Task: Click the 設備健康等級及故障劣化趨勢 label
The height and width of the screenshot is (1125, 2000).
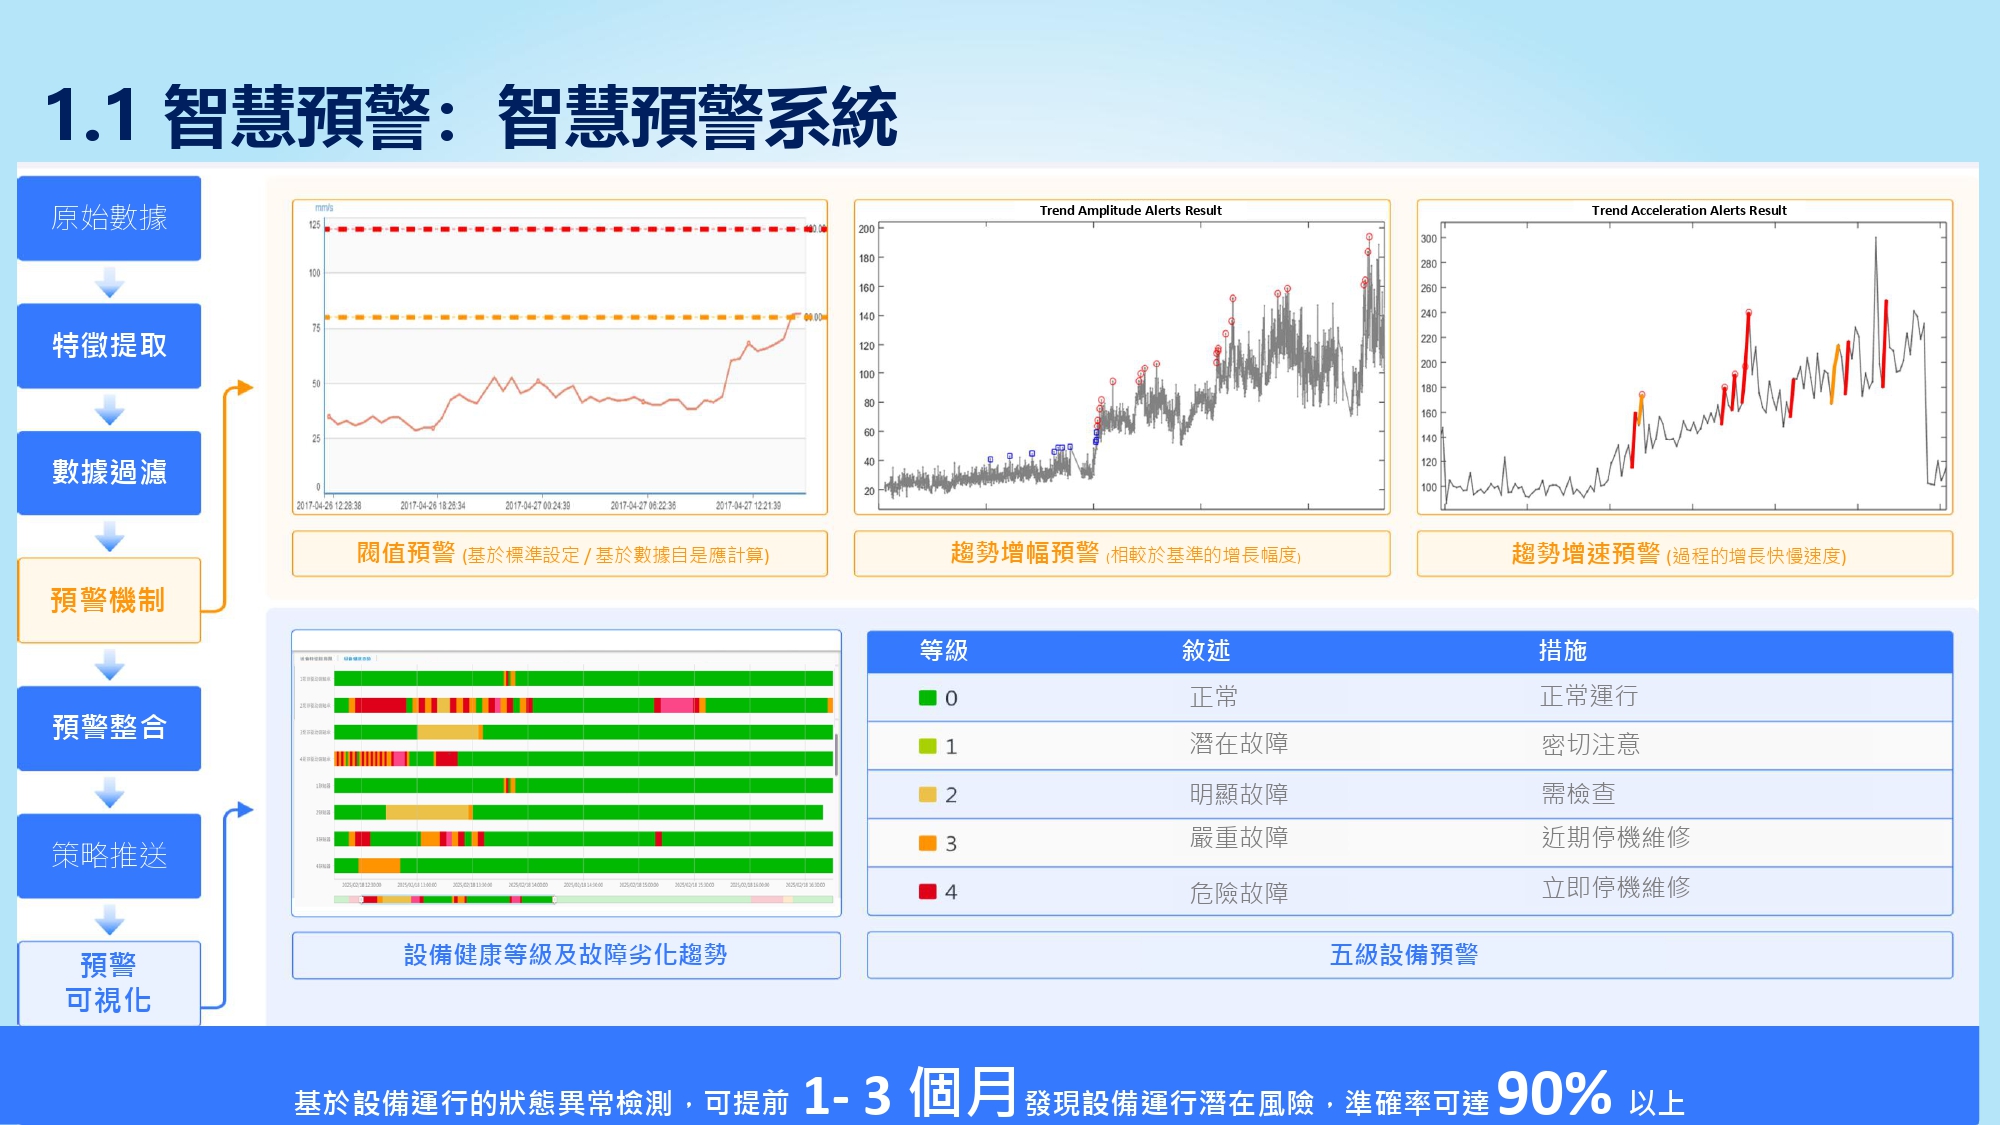Action: [x=566, y=955]
